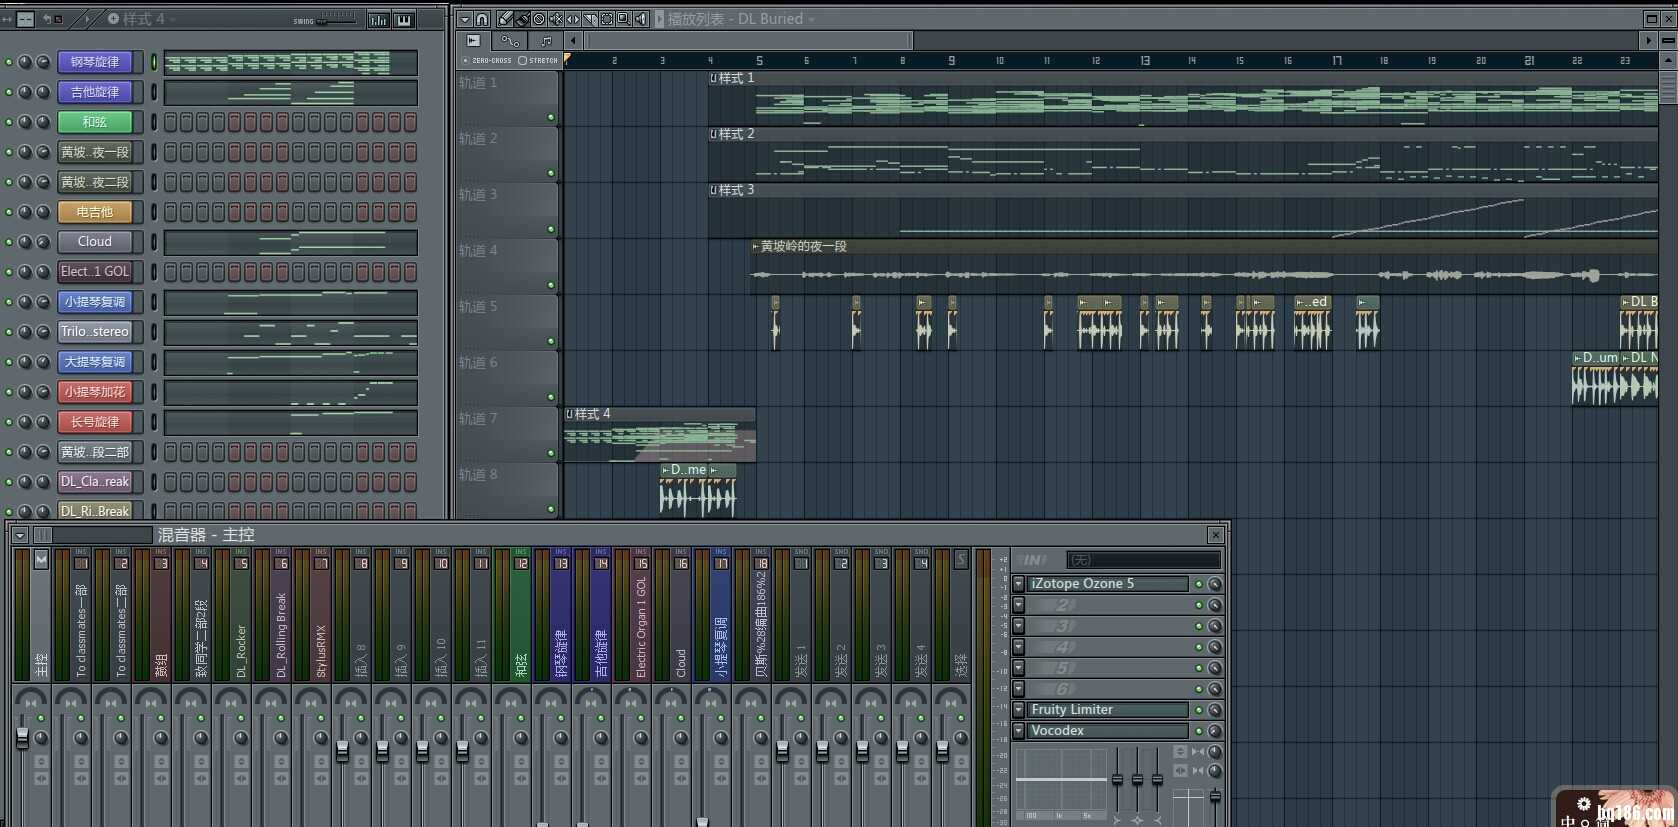1678x827 pixels.
Task: Open graph editor in step sequencer
Action: pos(379,19)
